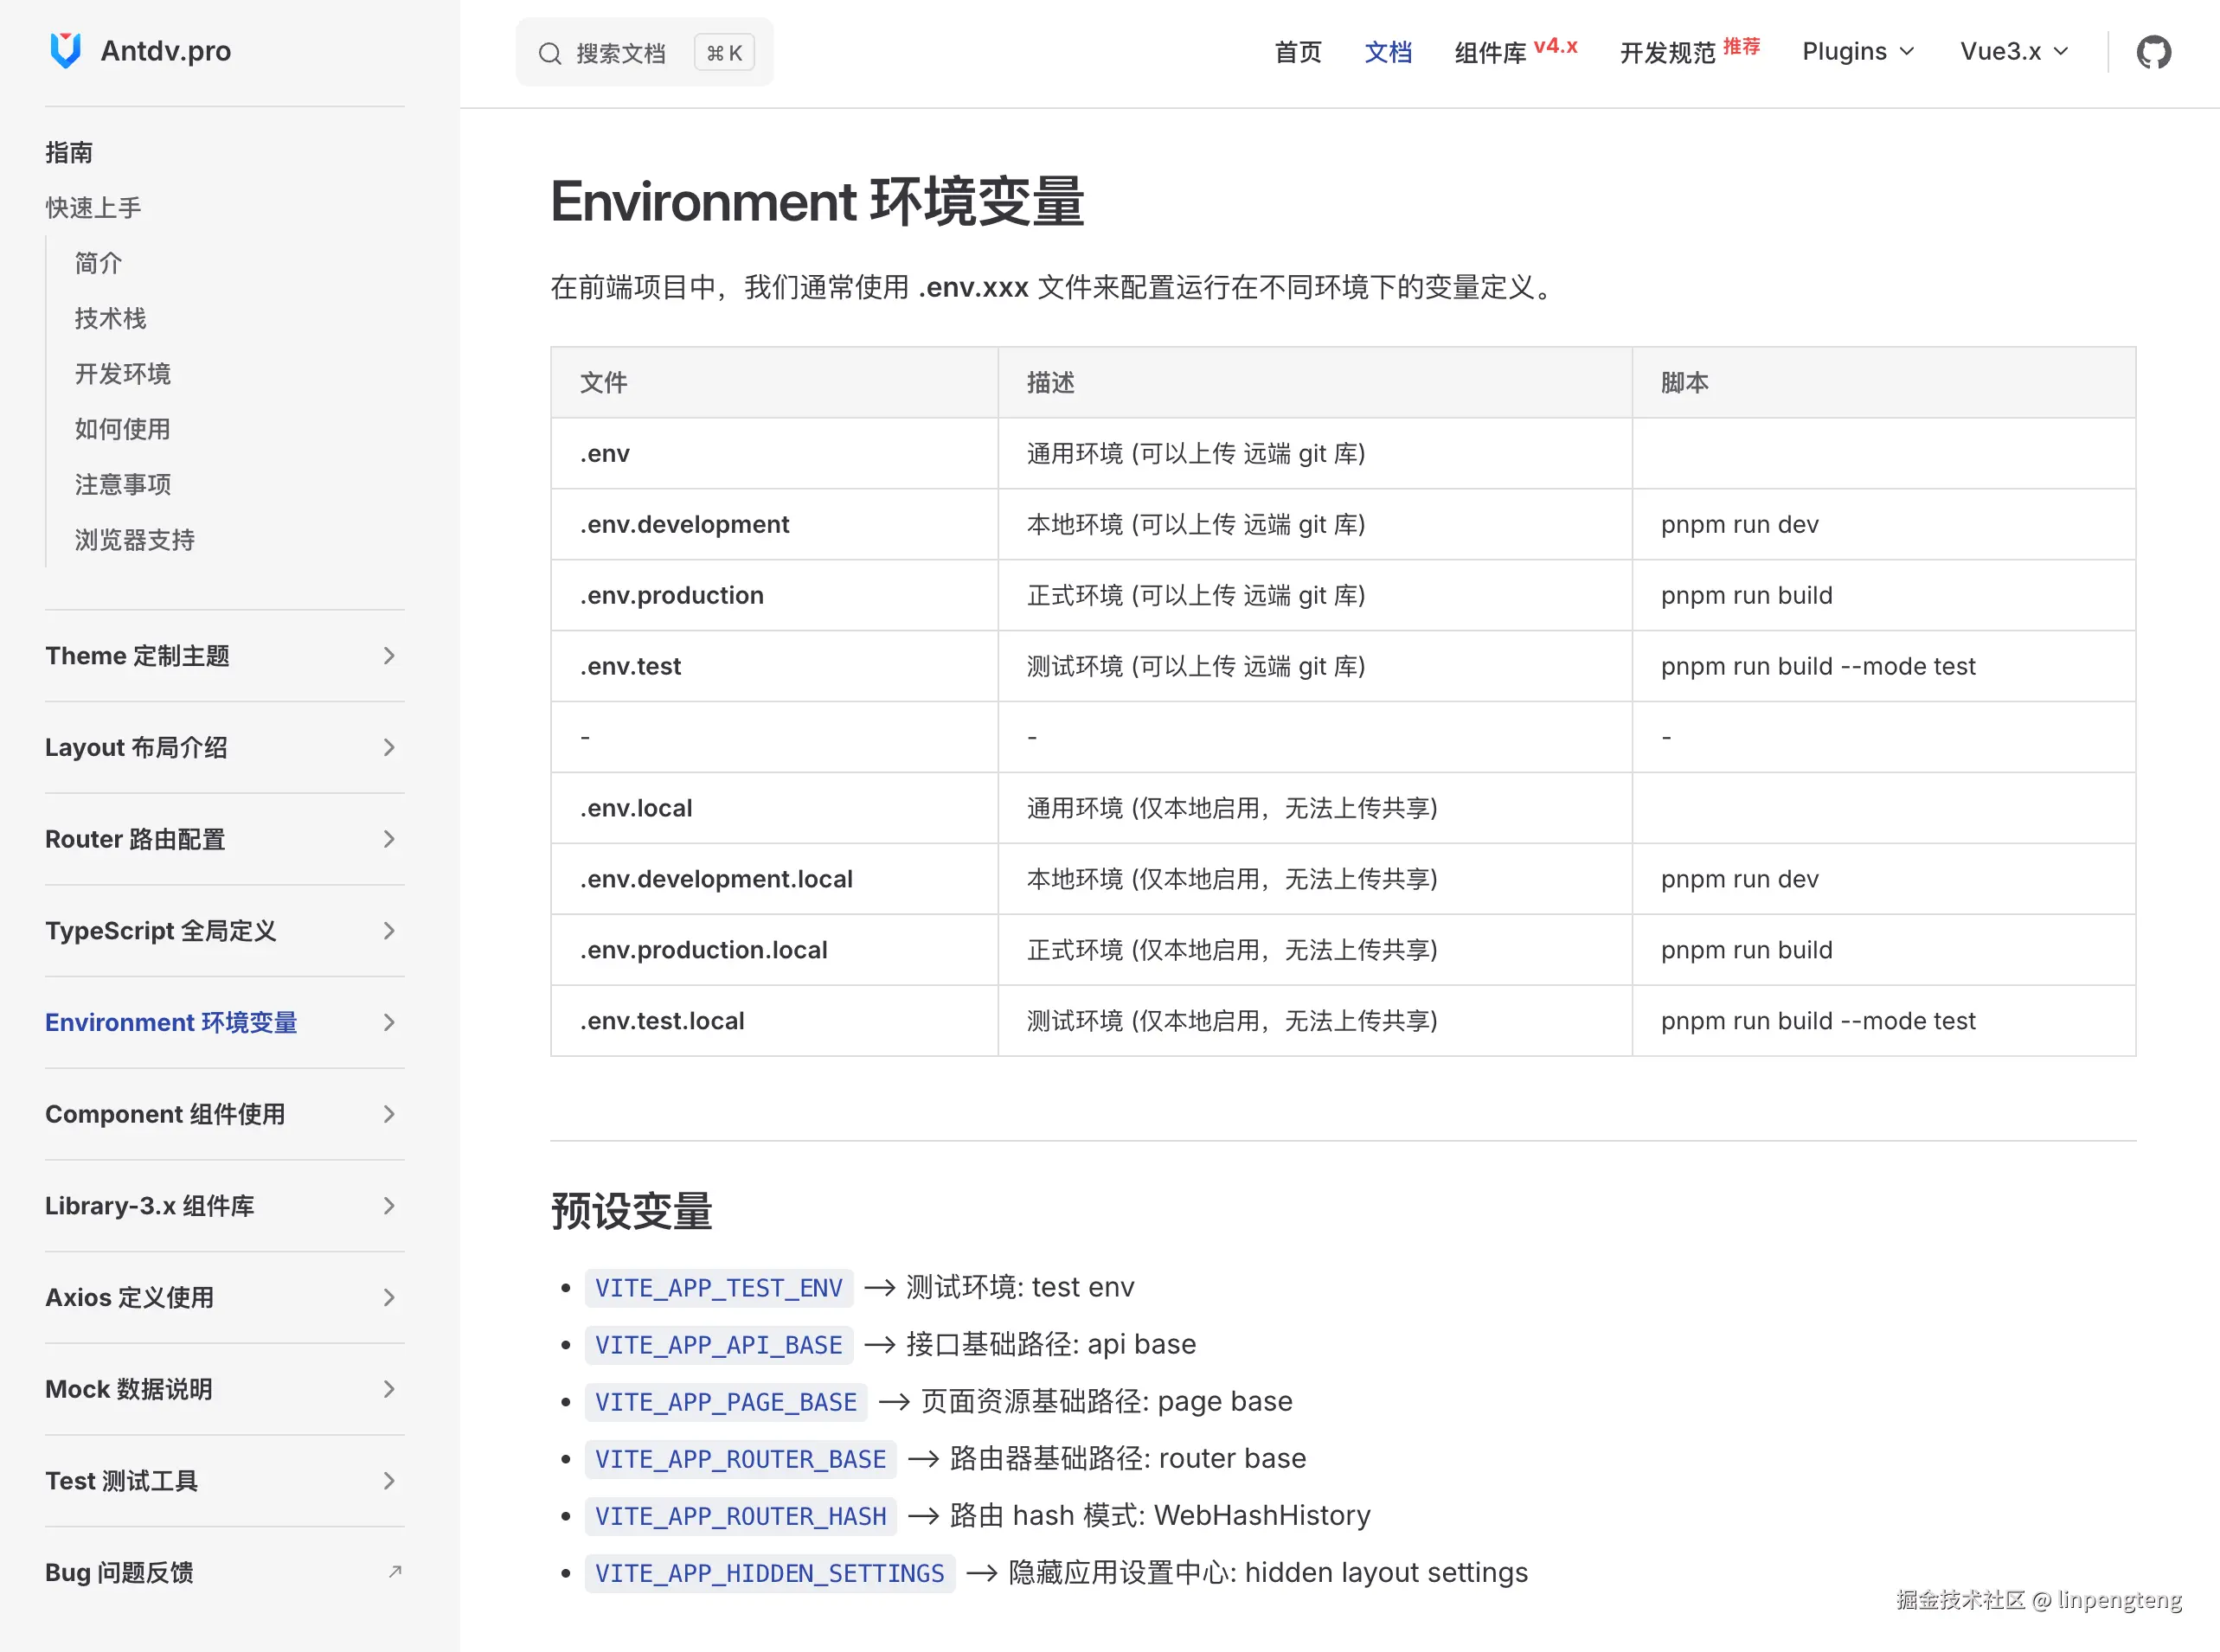
Task: Click the chevron beside Mock 数据说明
Action: pyautogui.click(x=389, y=1389)
